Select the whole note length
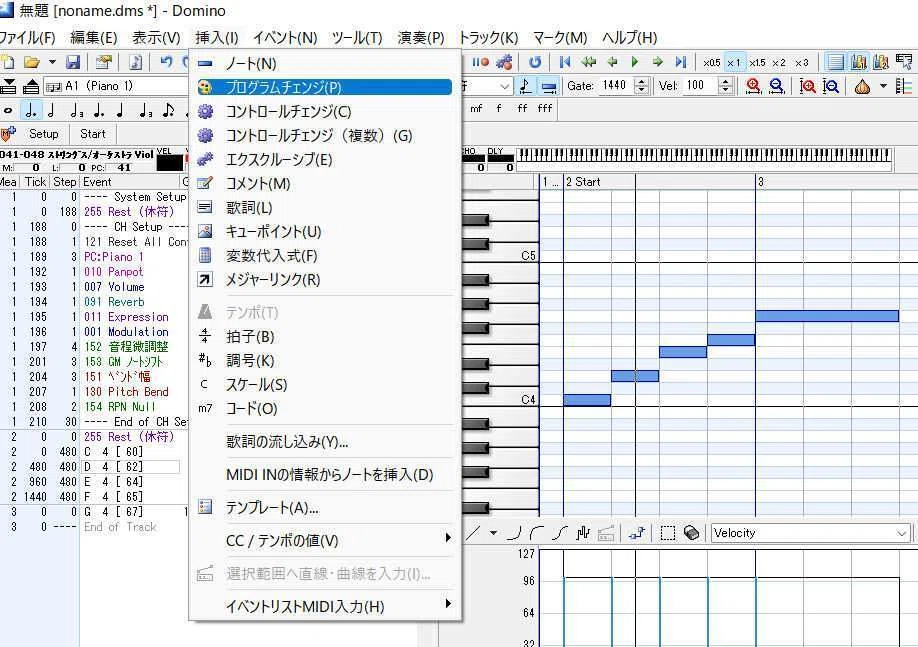Viewport: 918px width, 647px height. 8,110
